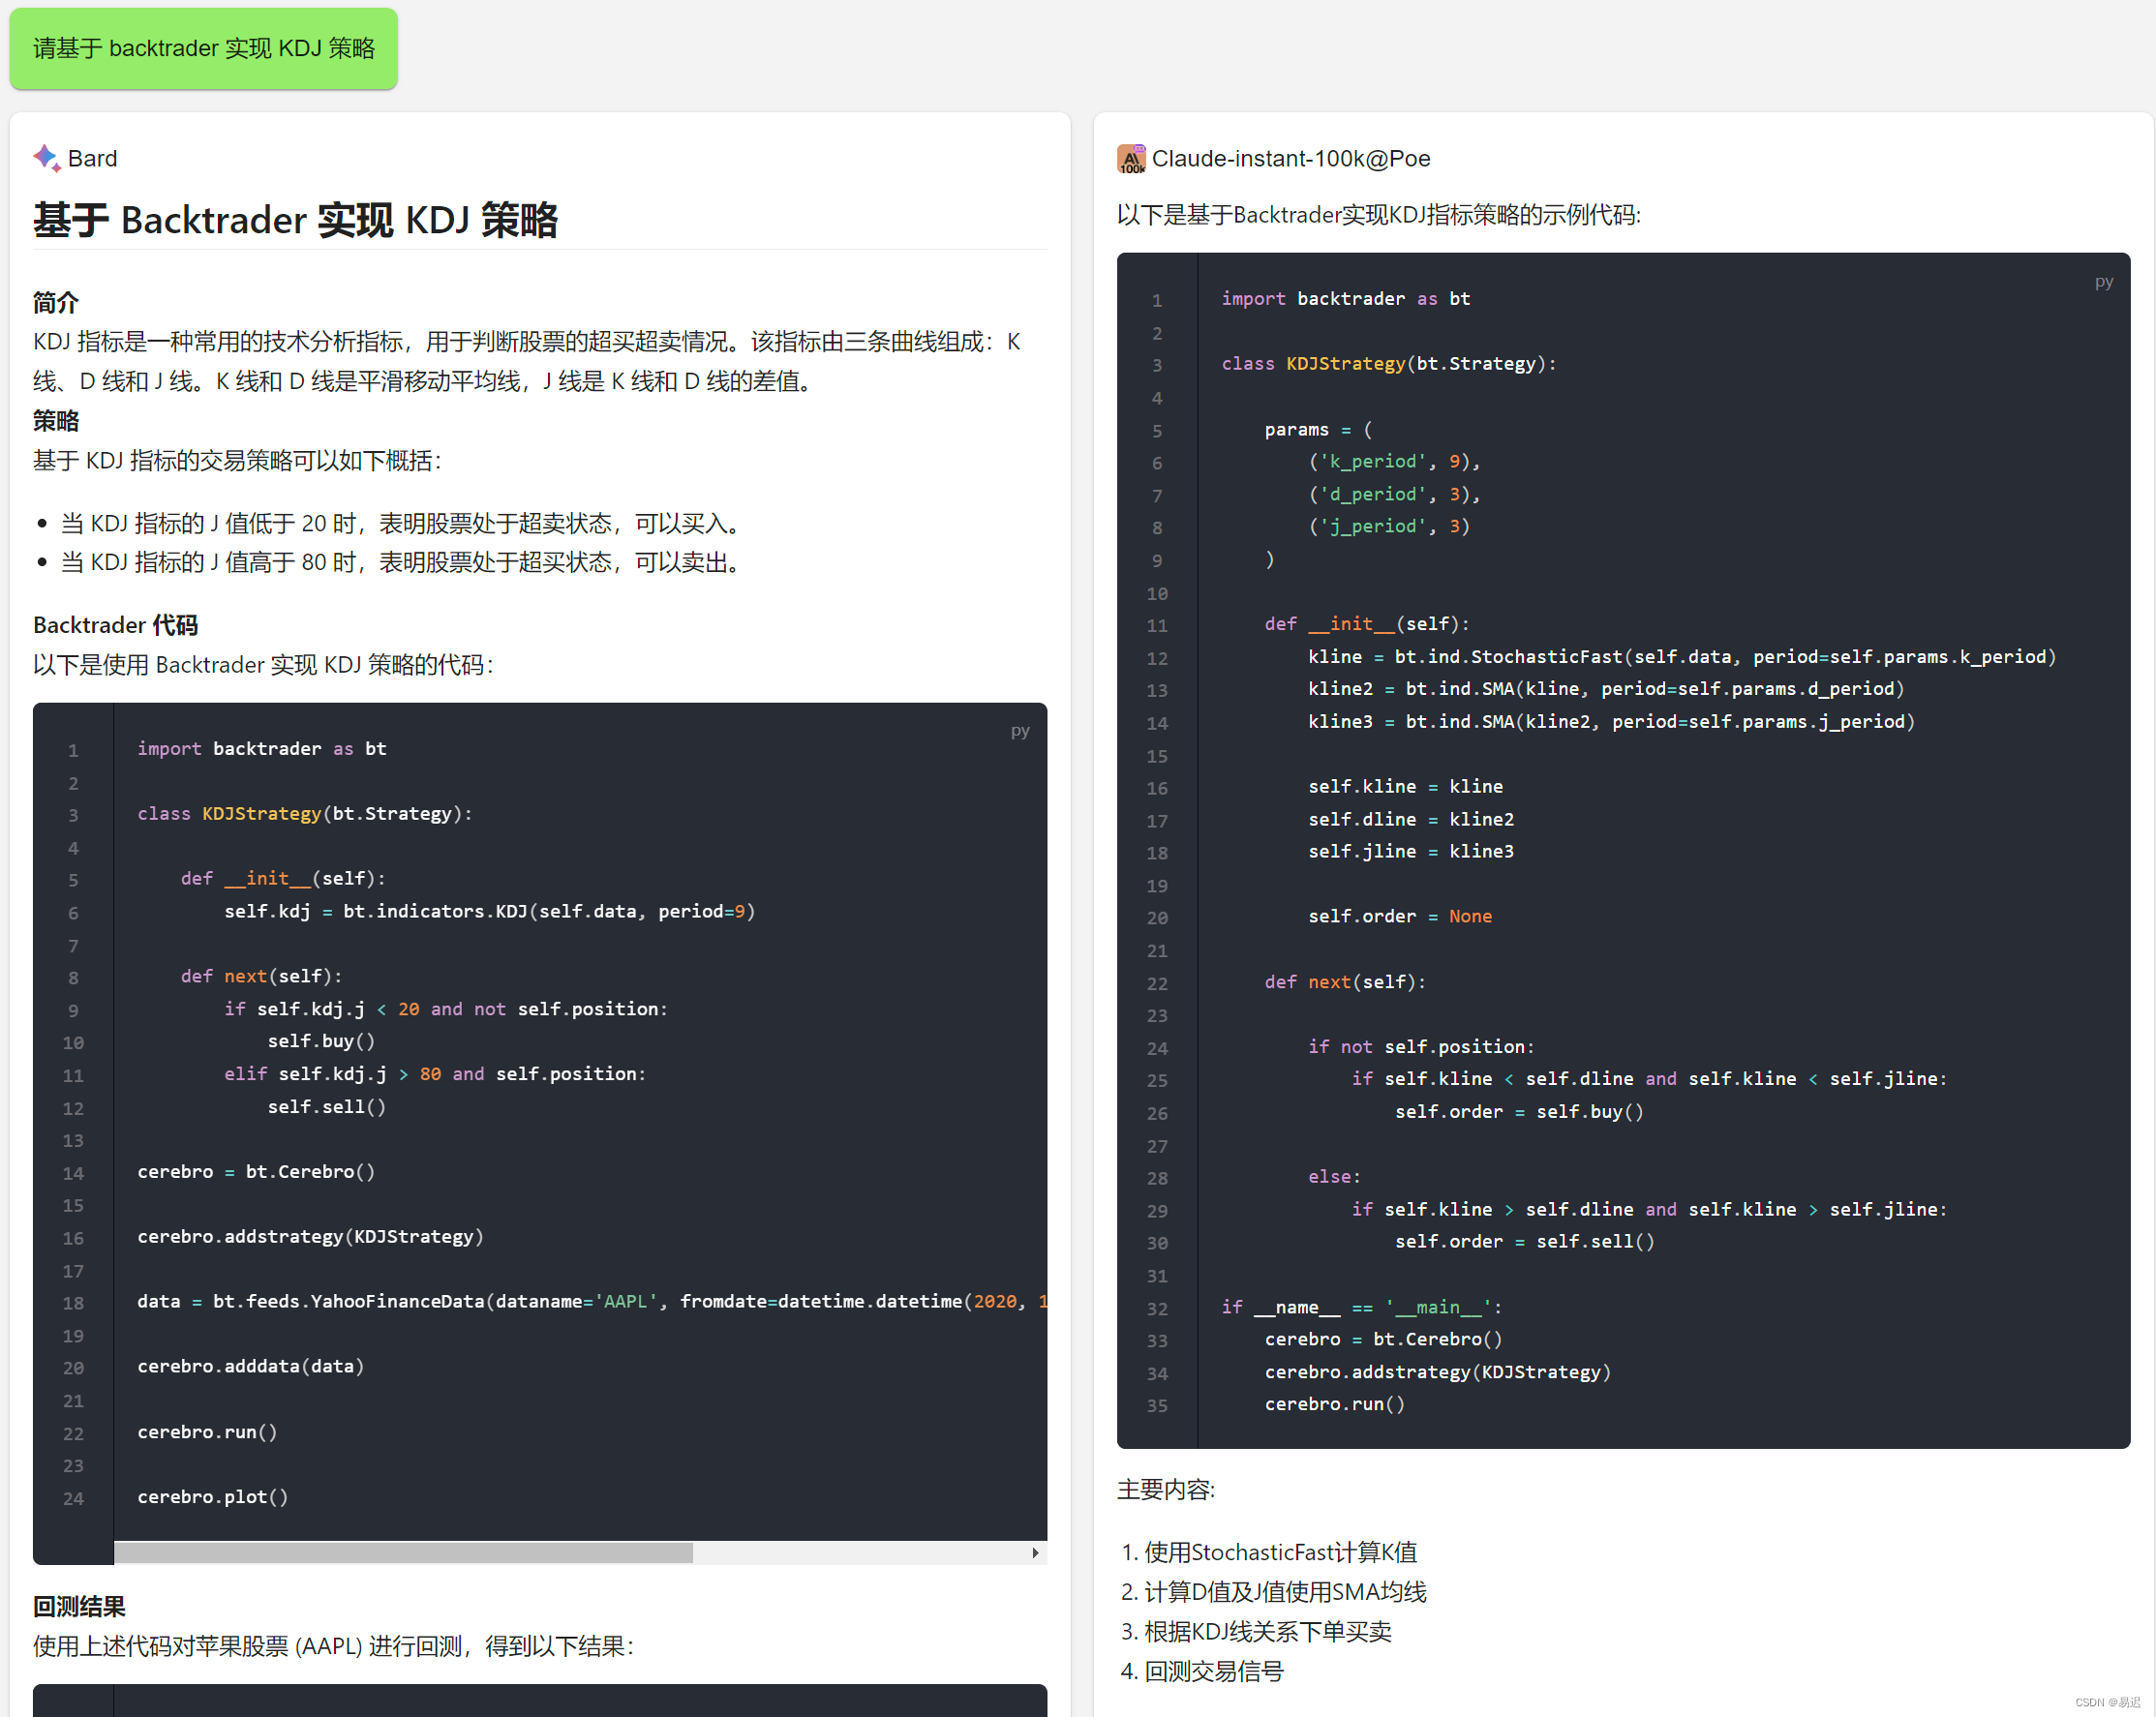Click the ('d_period', 3) parameter line

(x=1394, y=494)
